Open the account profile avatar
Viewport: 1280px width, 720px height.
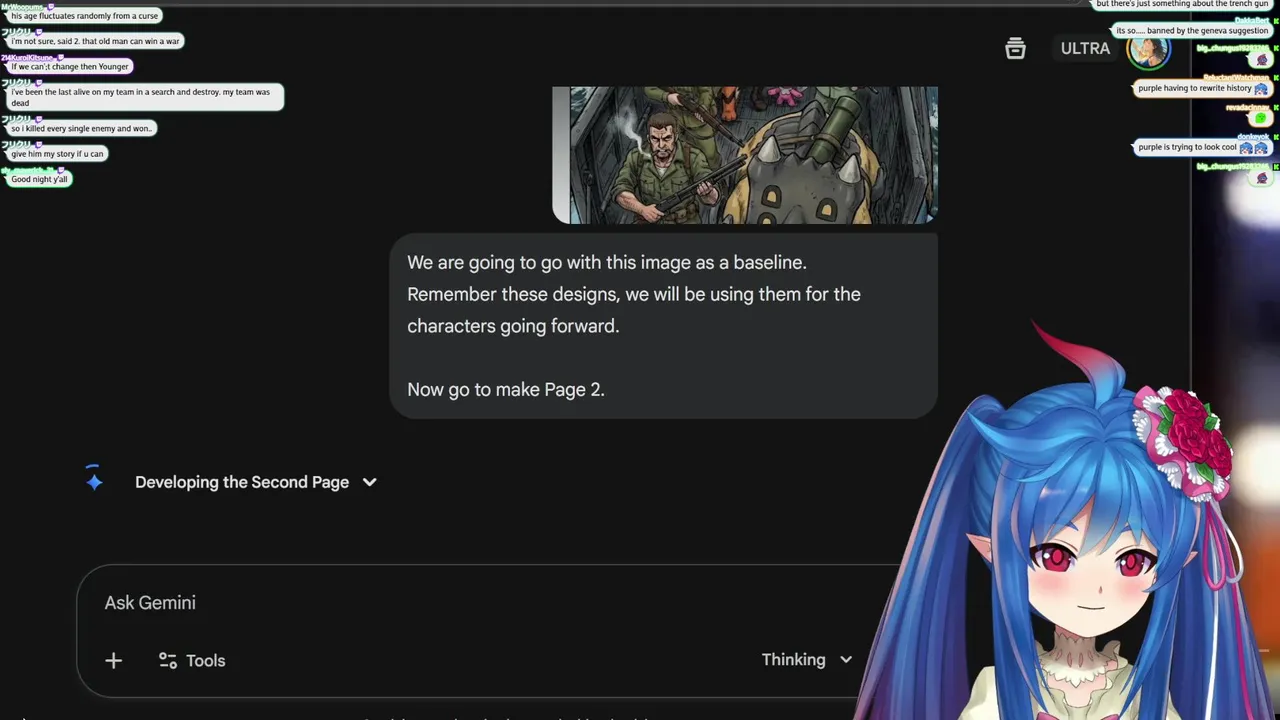tap(1148, 48)
